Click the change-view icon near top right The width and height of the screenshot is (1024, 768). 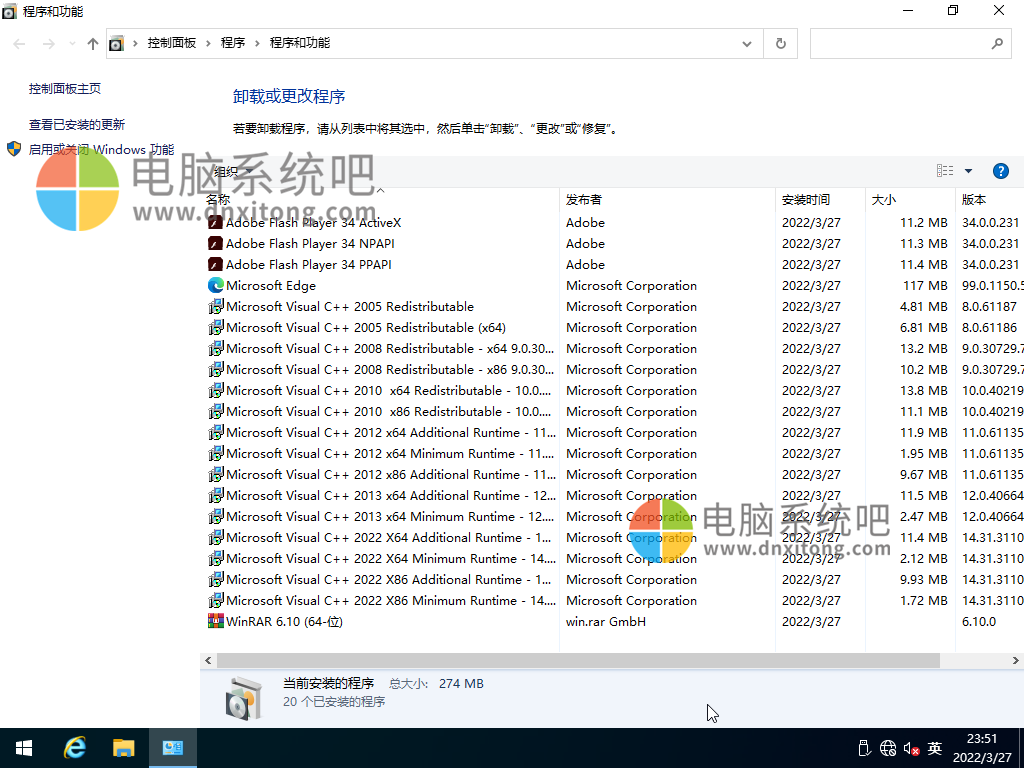tap(944, 170)
